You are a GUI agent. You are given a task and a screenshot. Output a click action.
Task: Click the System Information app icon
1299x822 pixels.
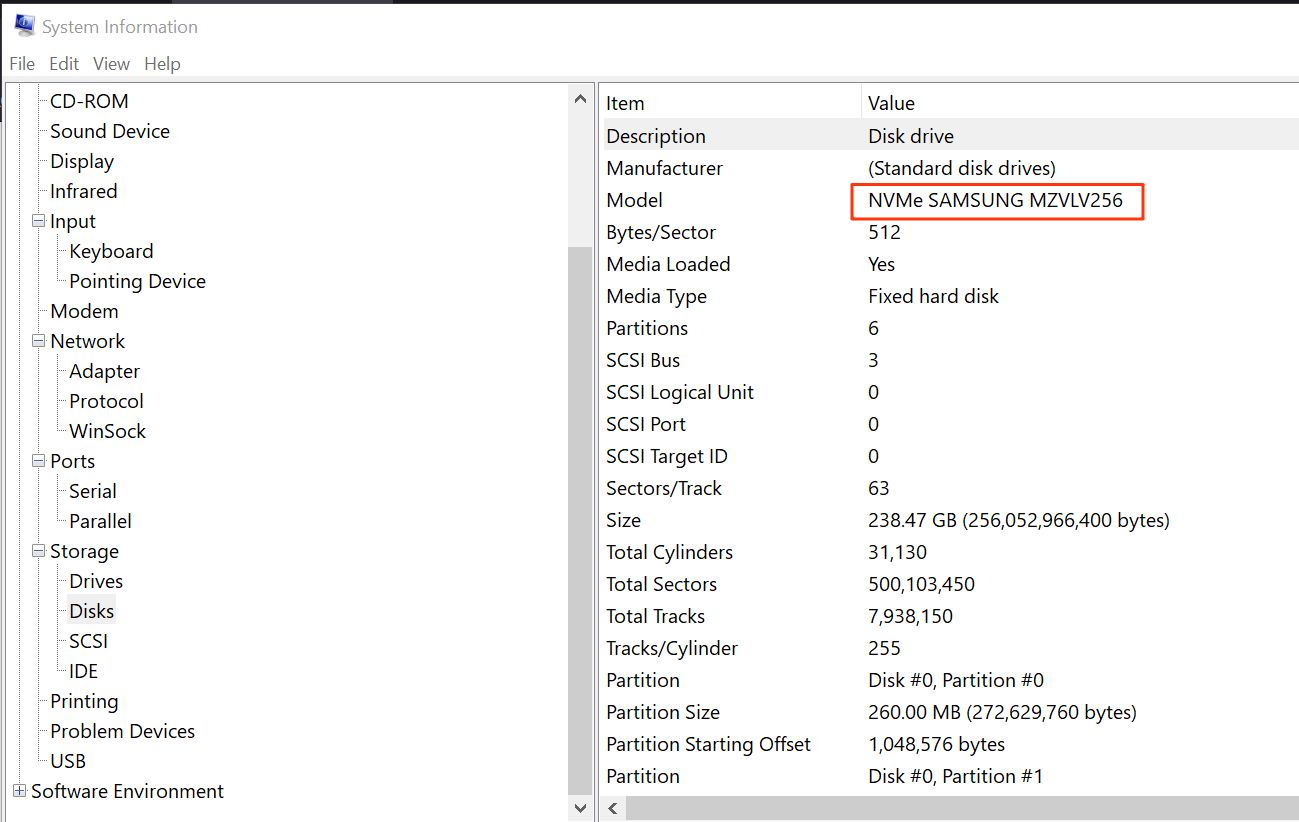(24, 26)
